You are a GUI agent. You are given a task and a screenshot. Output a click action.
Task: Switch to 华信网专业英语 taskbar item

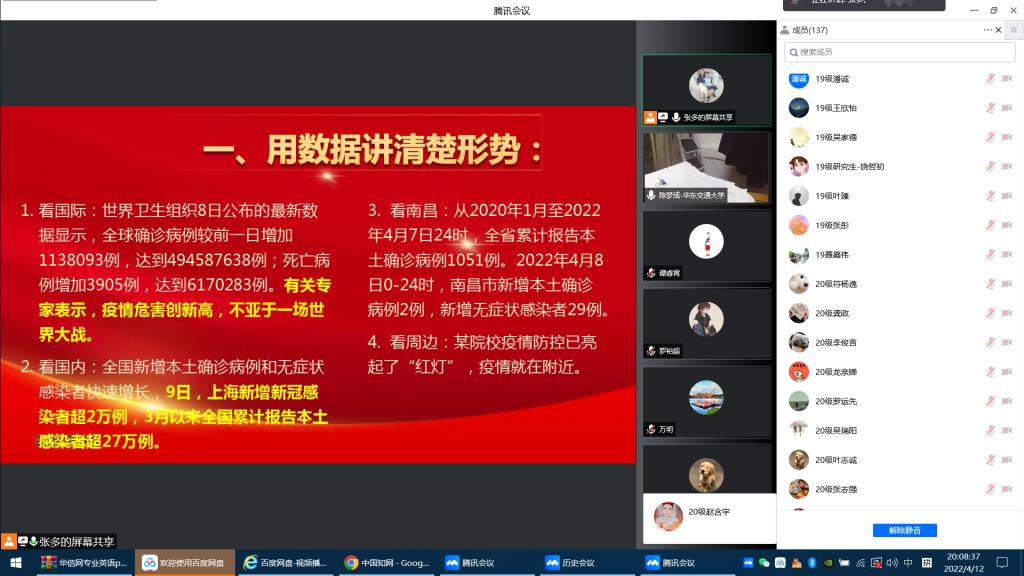(84, 562)
